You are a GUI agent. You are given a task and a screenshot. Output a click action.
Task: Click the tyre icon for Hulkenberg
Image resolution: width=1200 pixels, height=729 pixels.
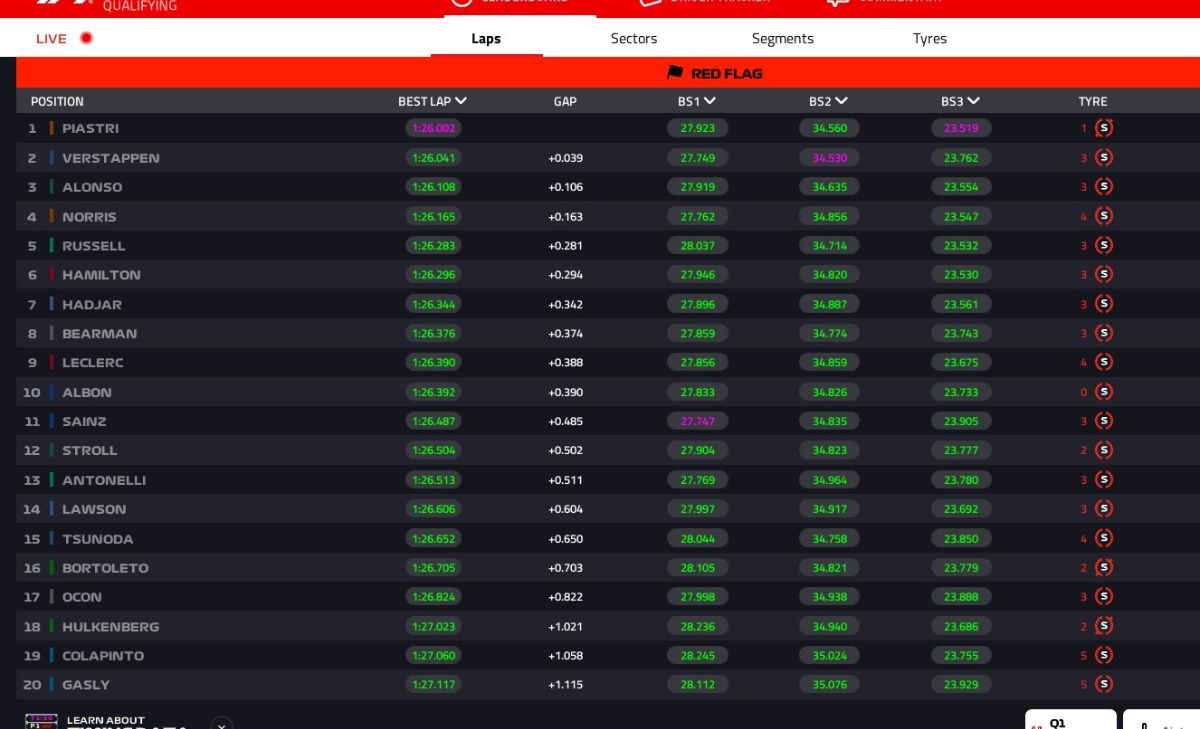pos(1104,626)
